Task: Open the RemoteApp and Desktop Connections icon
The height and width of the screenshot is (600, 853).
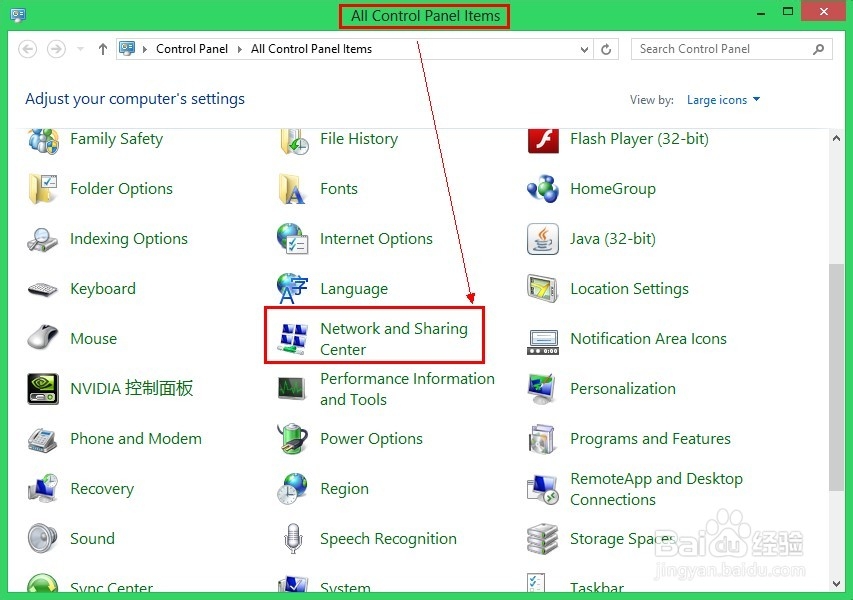Action: pos(543,489)
